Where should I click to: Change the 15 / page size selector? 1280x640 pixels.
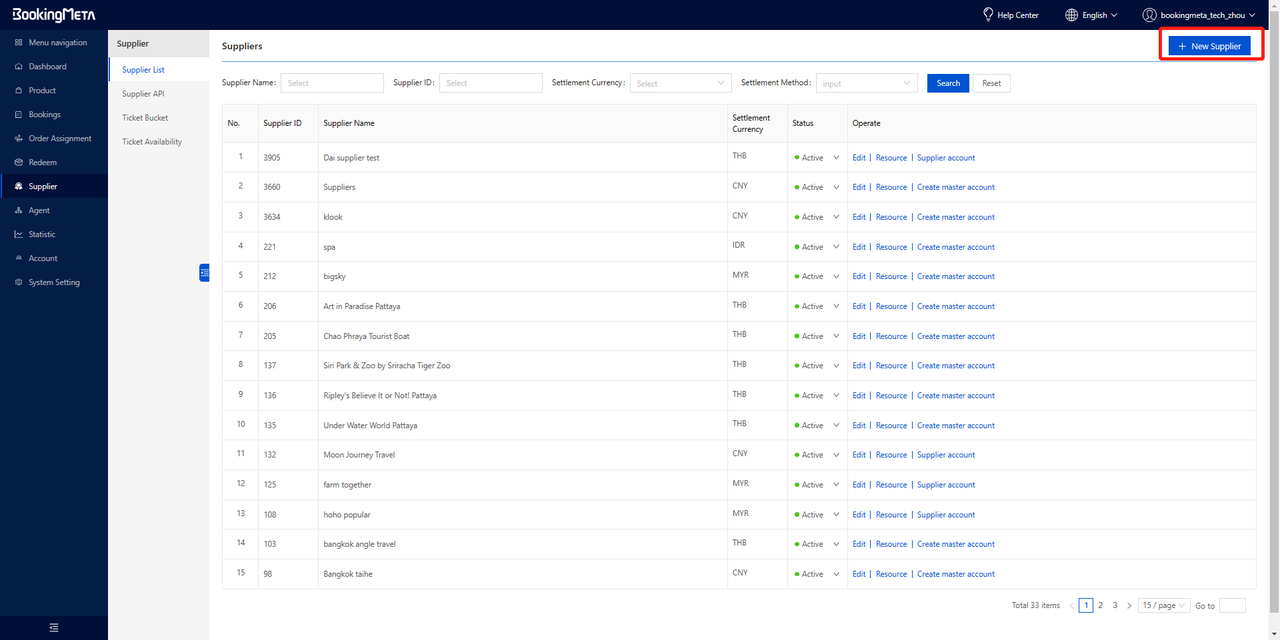[x=1165, y=605]
